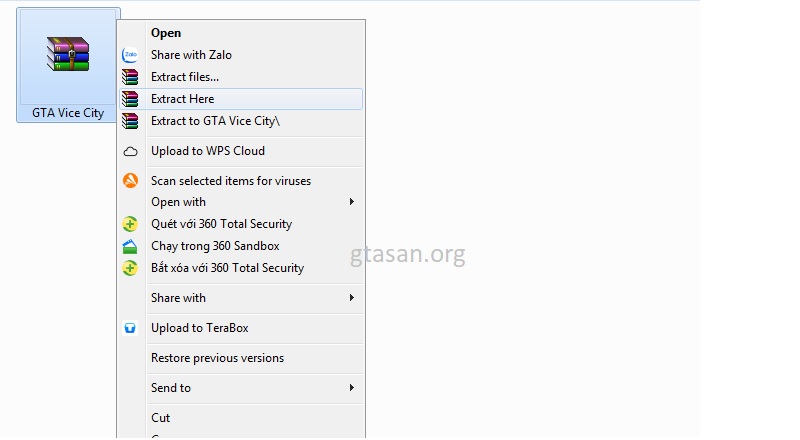Viewport: 800px width, 440px height.
Task: Click the Zalo icon in context menu
Action: coord(130,55)
